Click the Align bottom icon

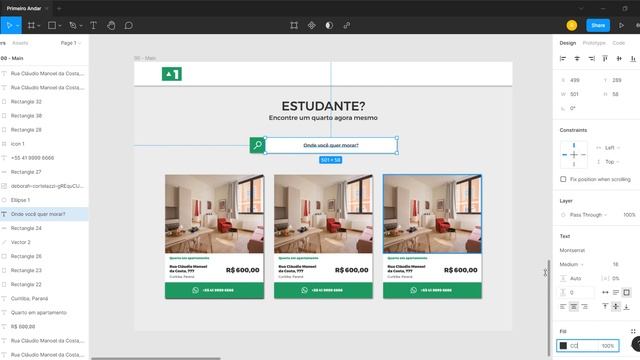(633, 59)
